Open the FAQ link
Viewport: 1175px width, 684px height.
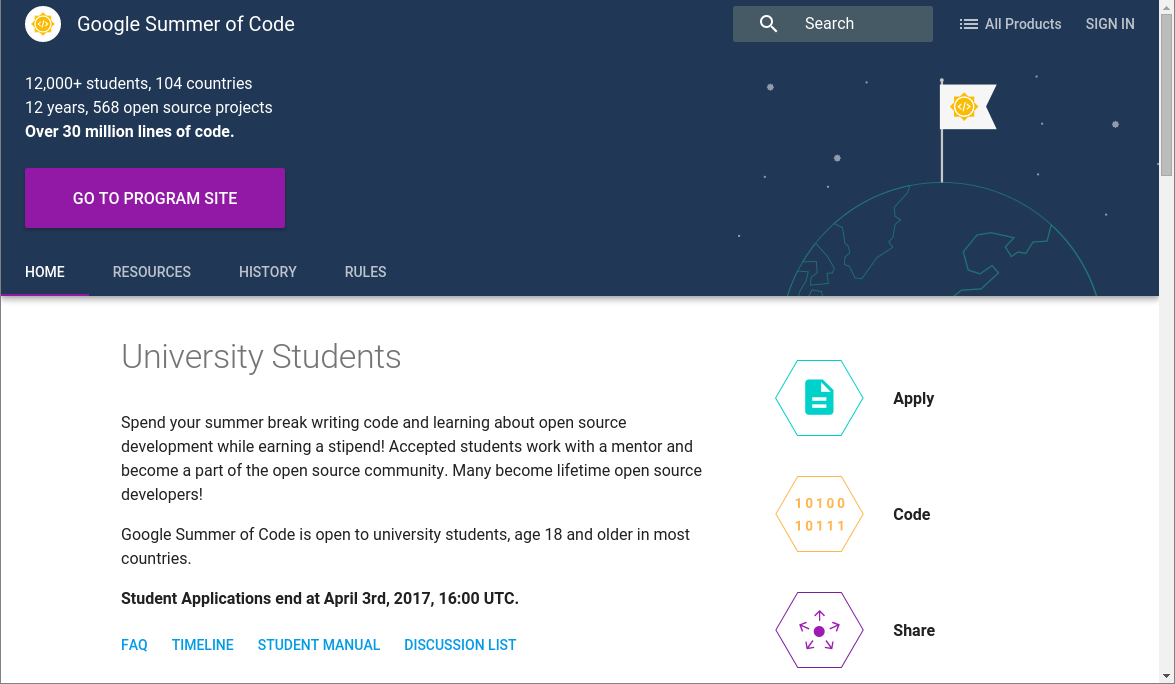134,645
